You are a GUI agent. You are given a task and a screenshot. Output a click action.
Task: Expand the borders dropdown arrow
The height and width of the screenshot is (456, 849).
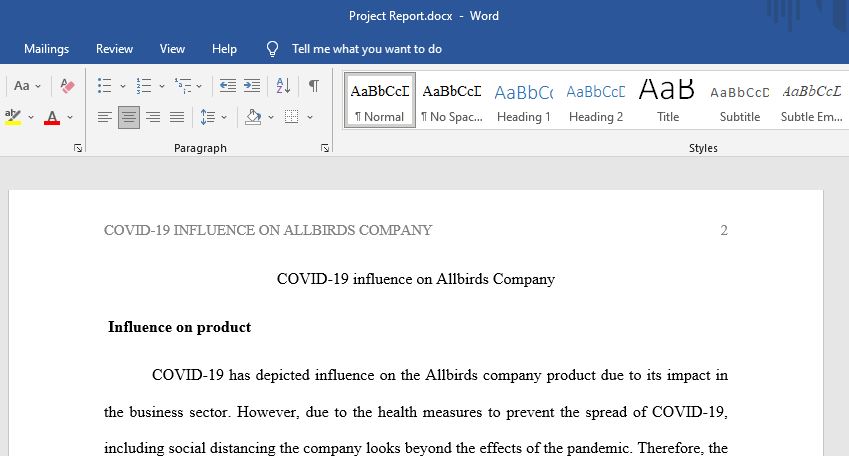[310, 117]
